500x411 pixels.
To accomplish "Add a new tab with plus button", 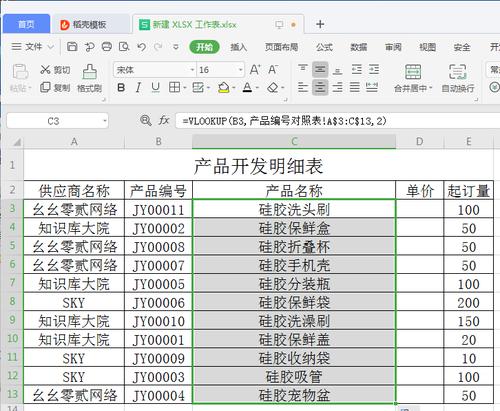I will tap(320, 24).
